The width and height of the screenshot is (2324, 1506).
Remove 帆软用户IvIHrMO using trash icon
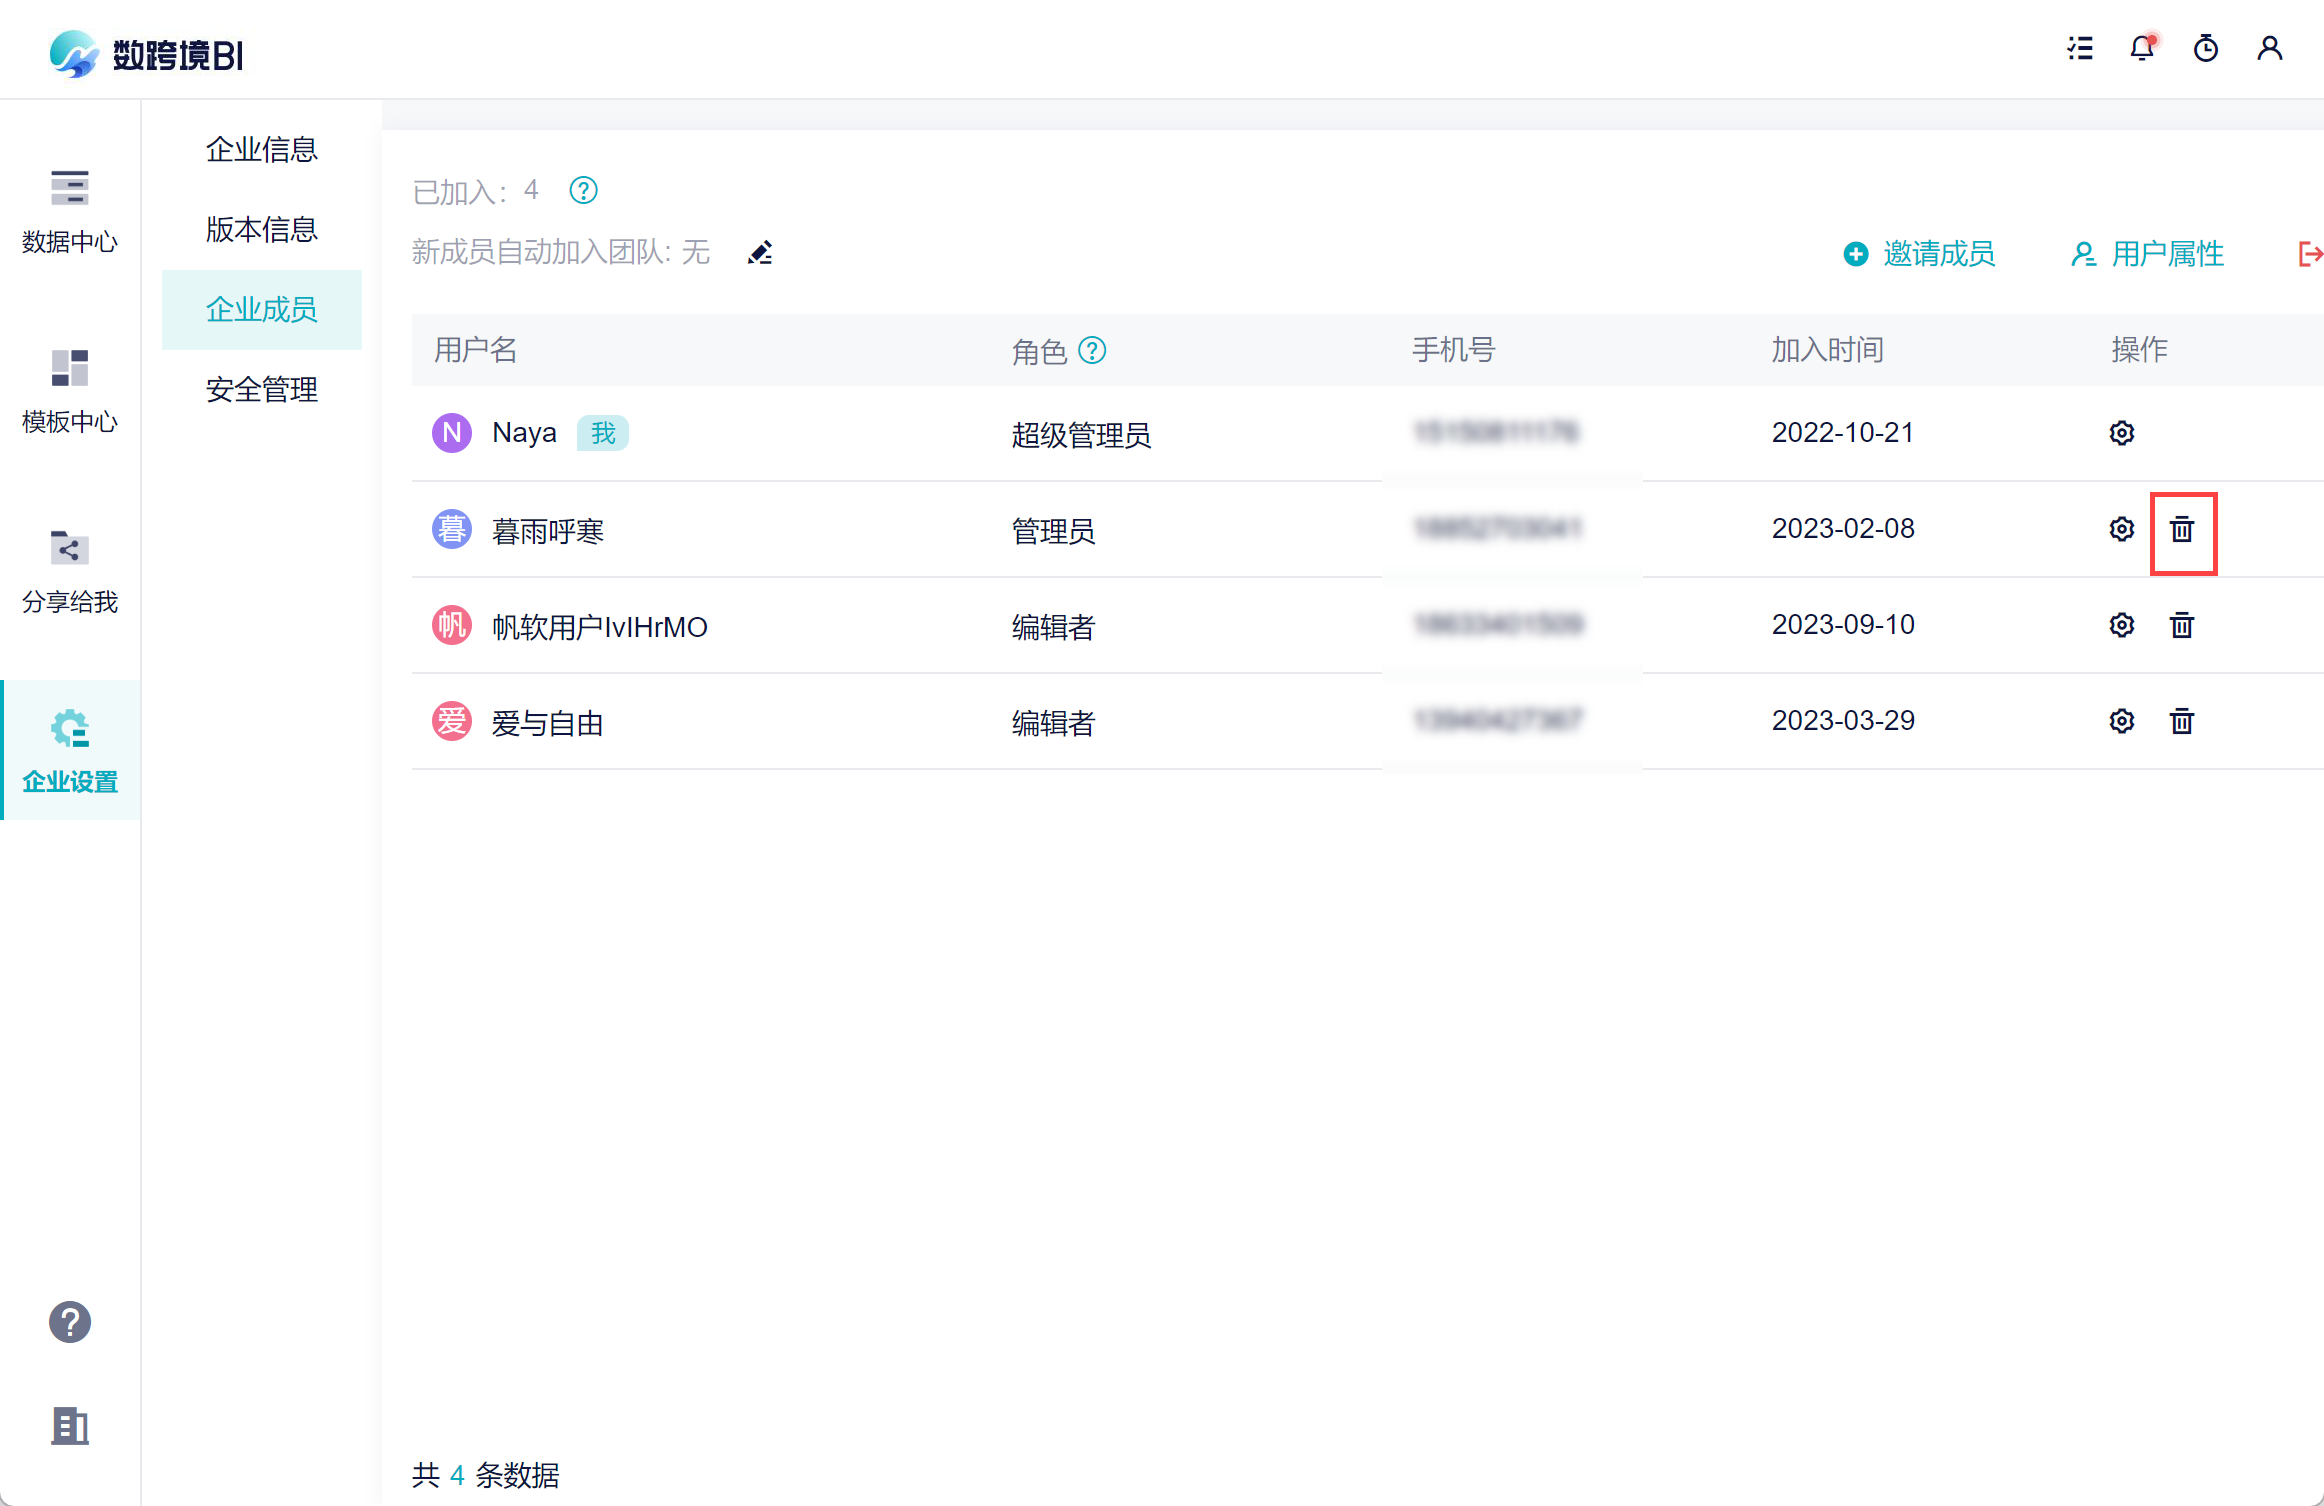pos(2182,625)
